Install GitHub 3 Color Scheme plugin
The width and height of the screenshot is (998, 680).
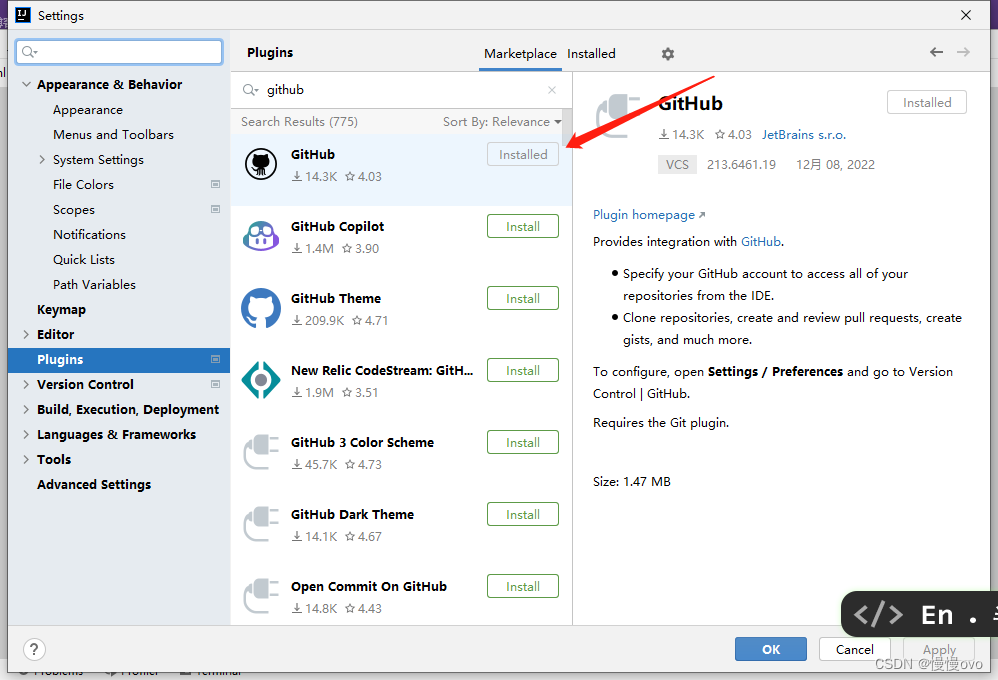coord(523,443)
